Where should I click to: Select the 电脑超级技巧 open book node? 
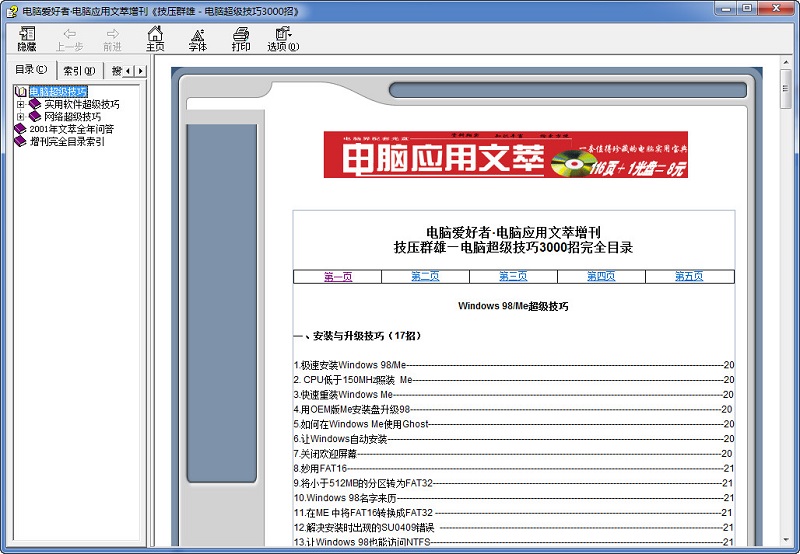57,92
